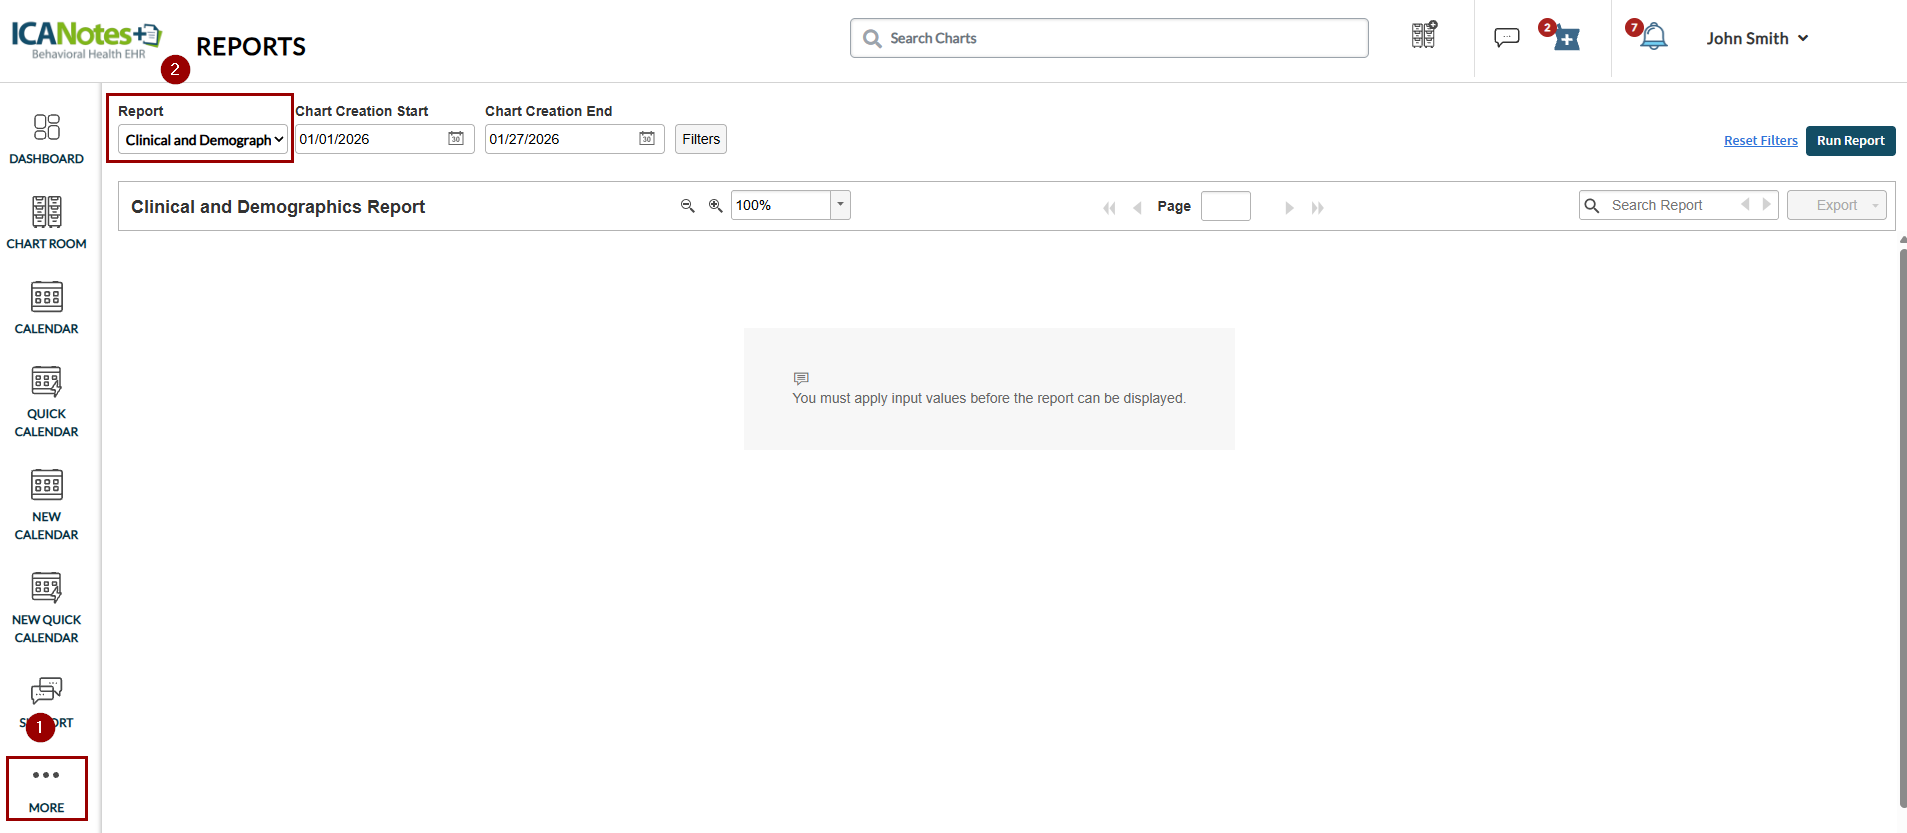Open the Export dropdown
Image resolution: width=1907 pixels, height=833 pixels.
[x=1836, y=205]
